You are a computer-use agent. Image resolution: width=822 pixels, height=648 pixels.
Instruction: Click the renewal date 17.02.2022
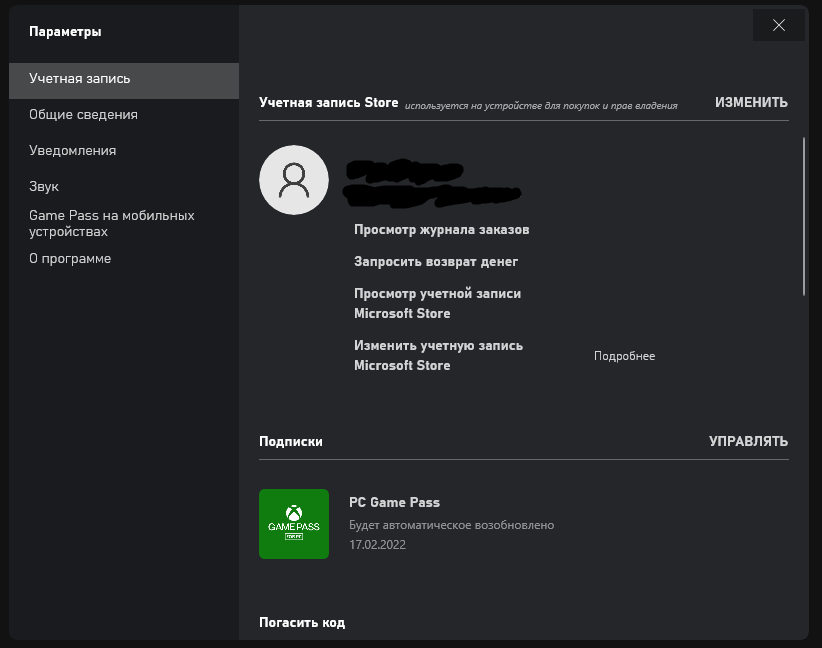pos(377,545)
